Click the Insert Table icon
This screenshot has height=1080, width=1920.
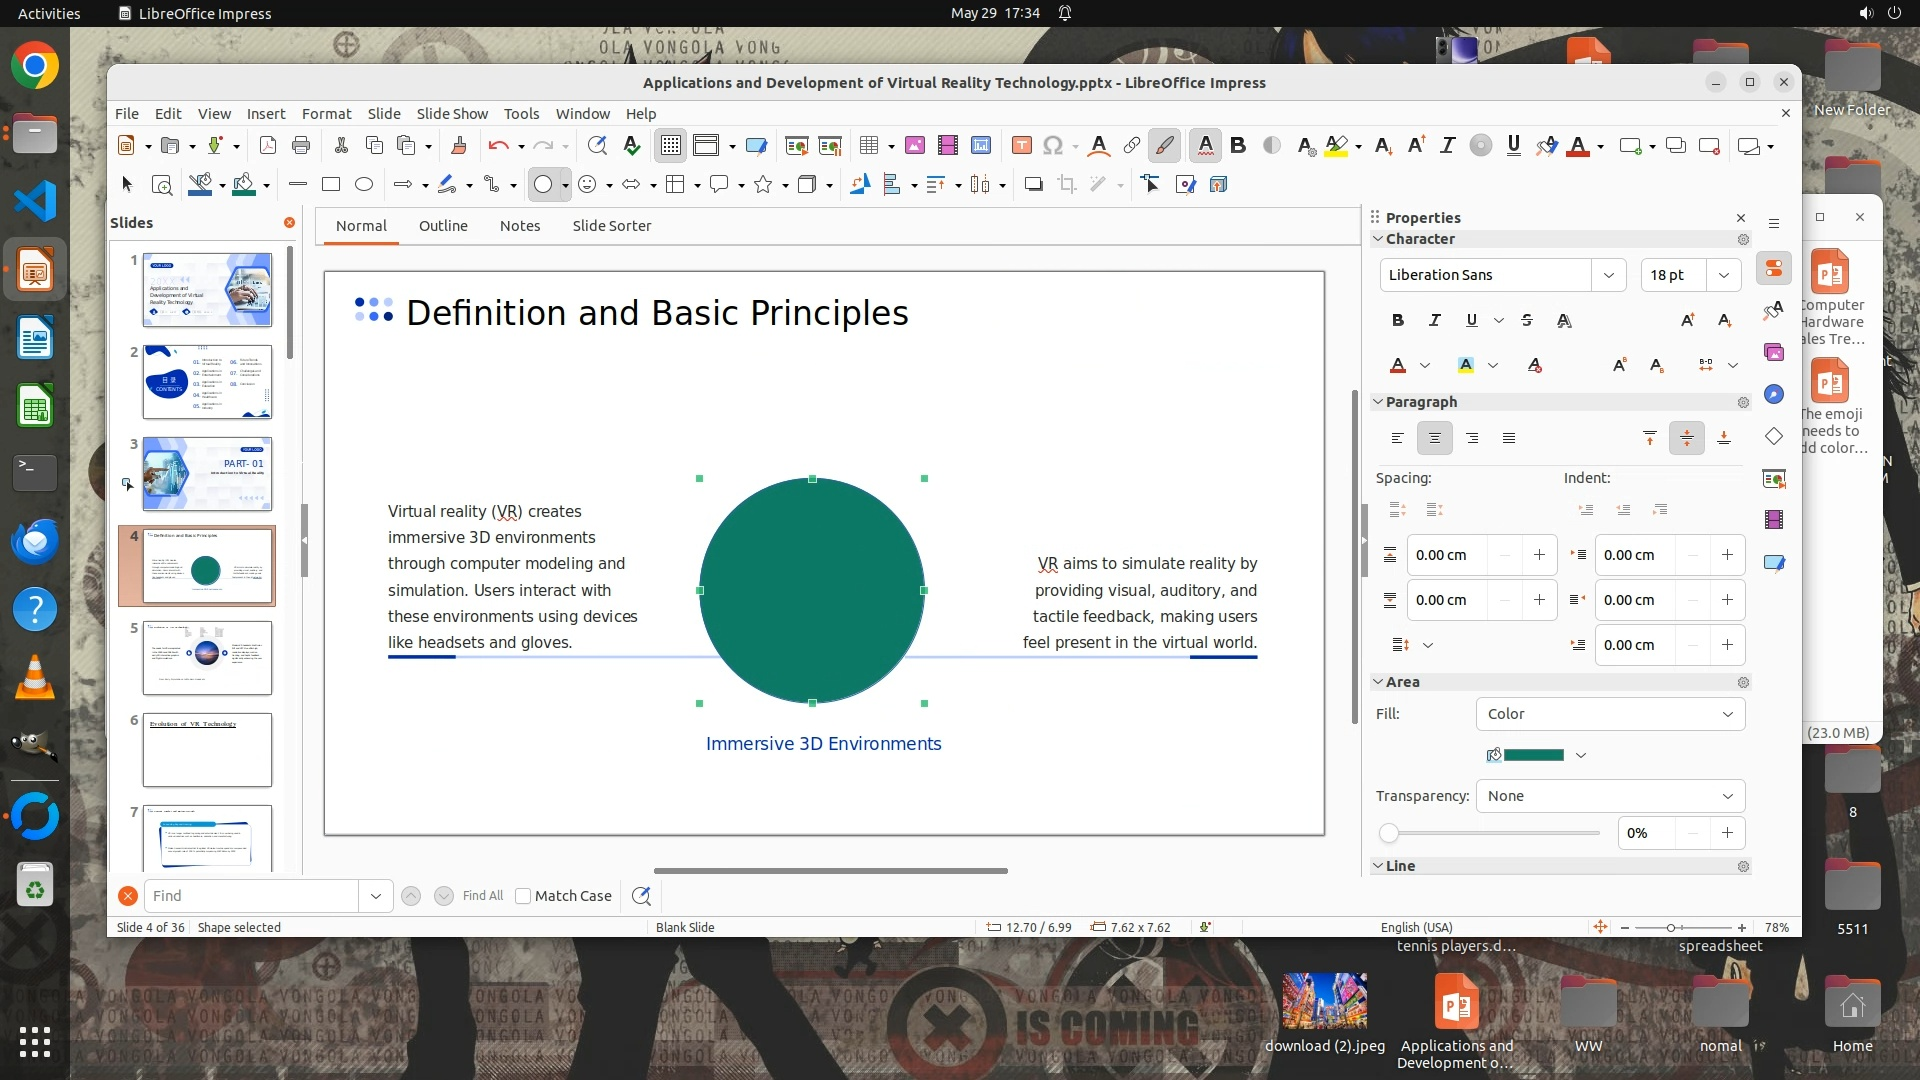tap(868, 146)
